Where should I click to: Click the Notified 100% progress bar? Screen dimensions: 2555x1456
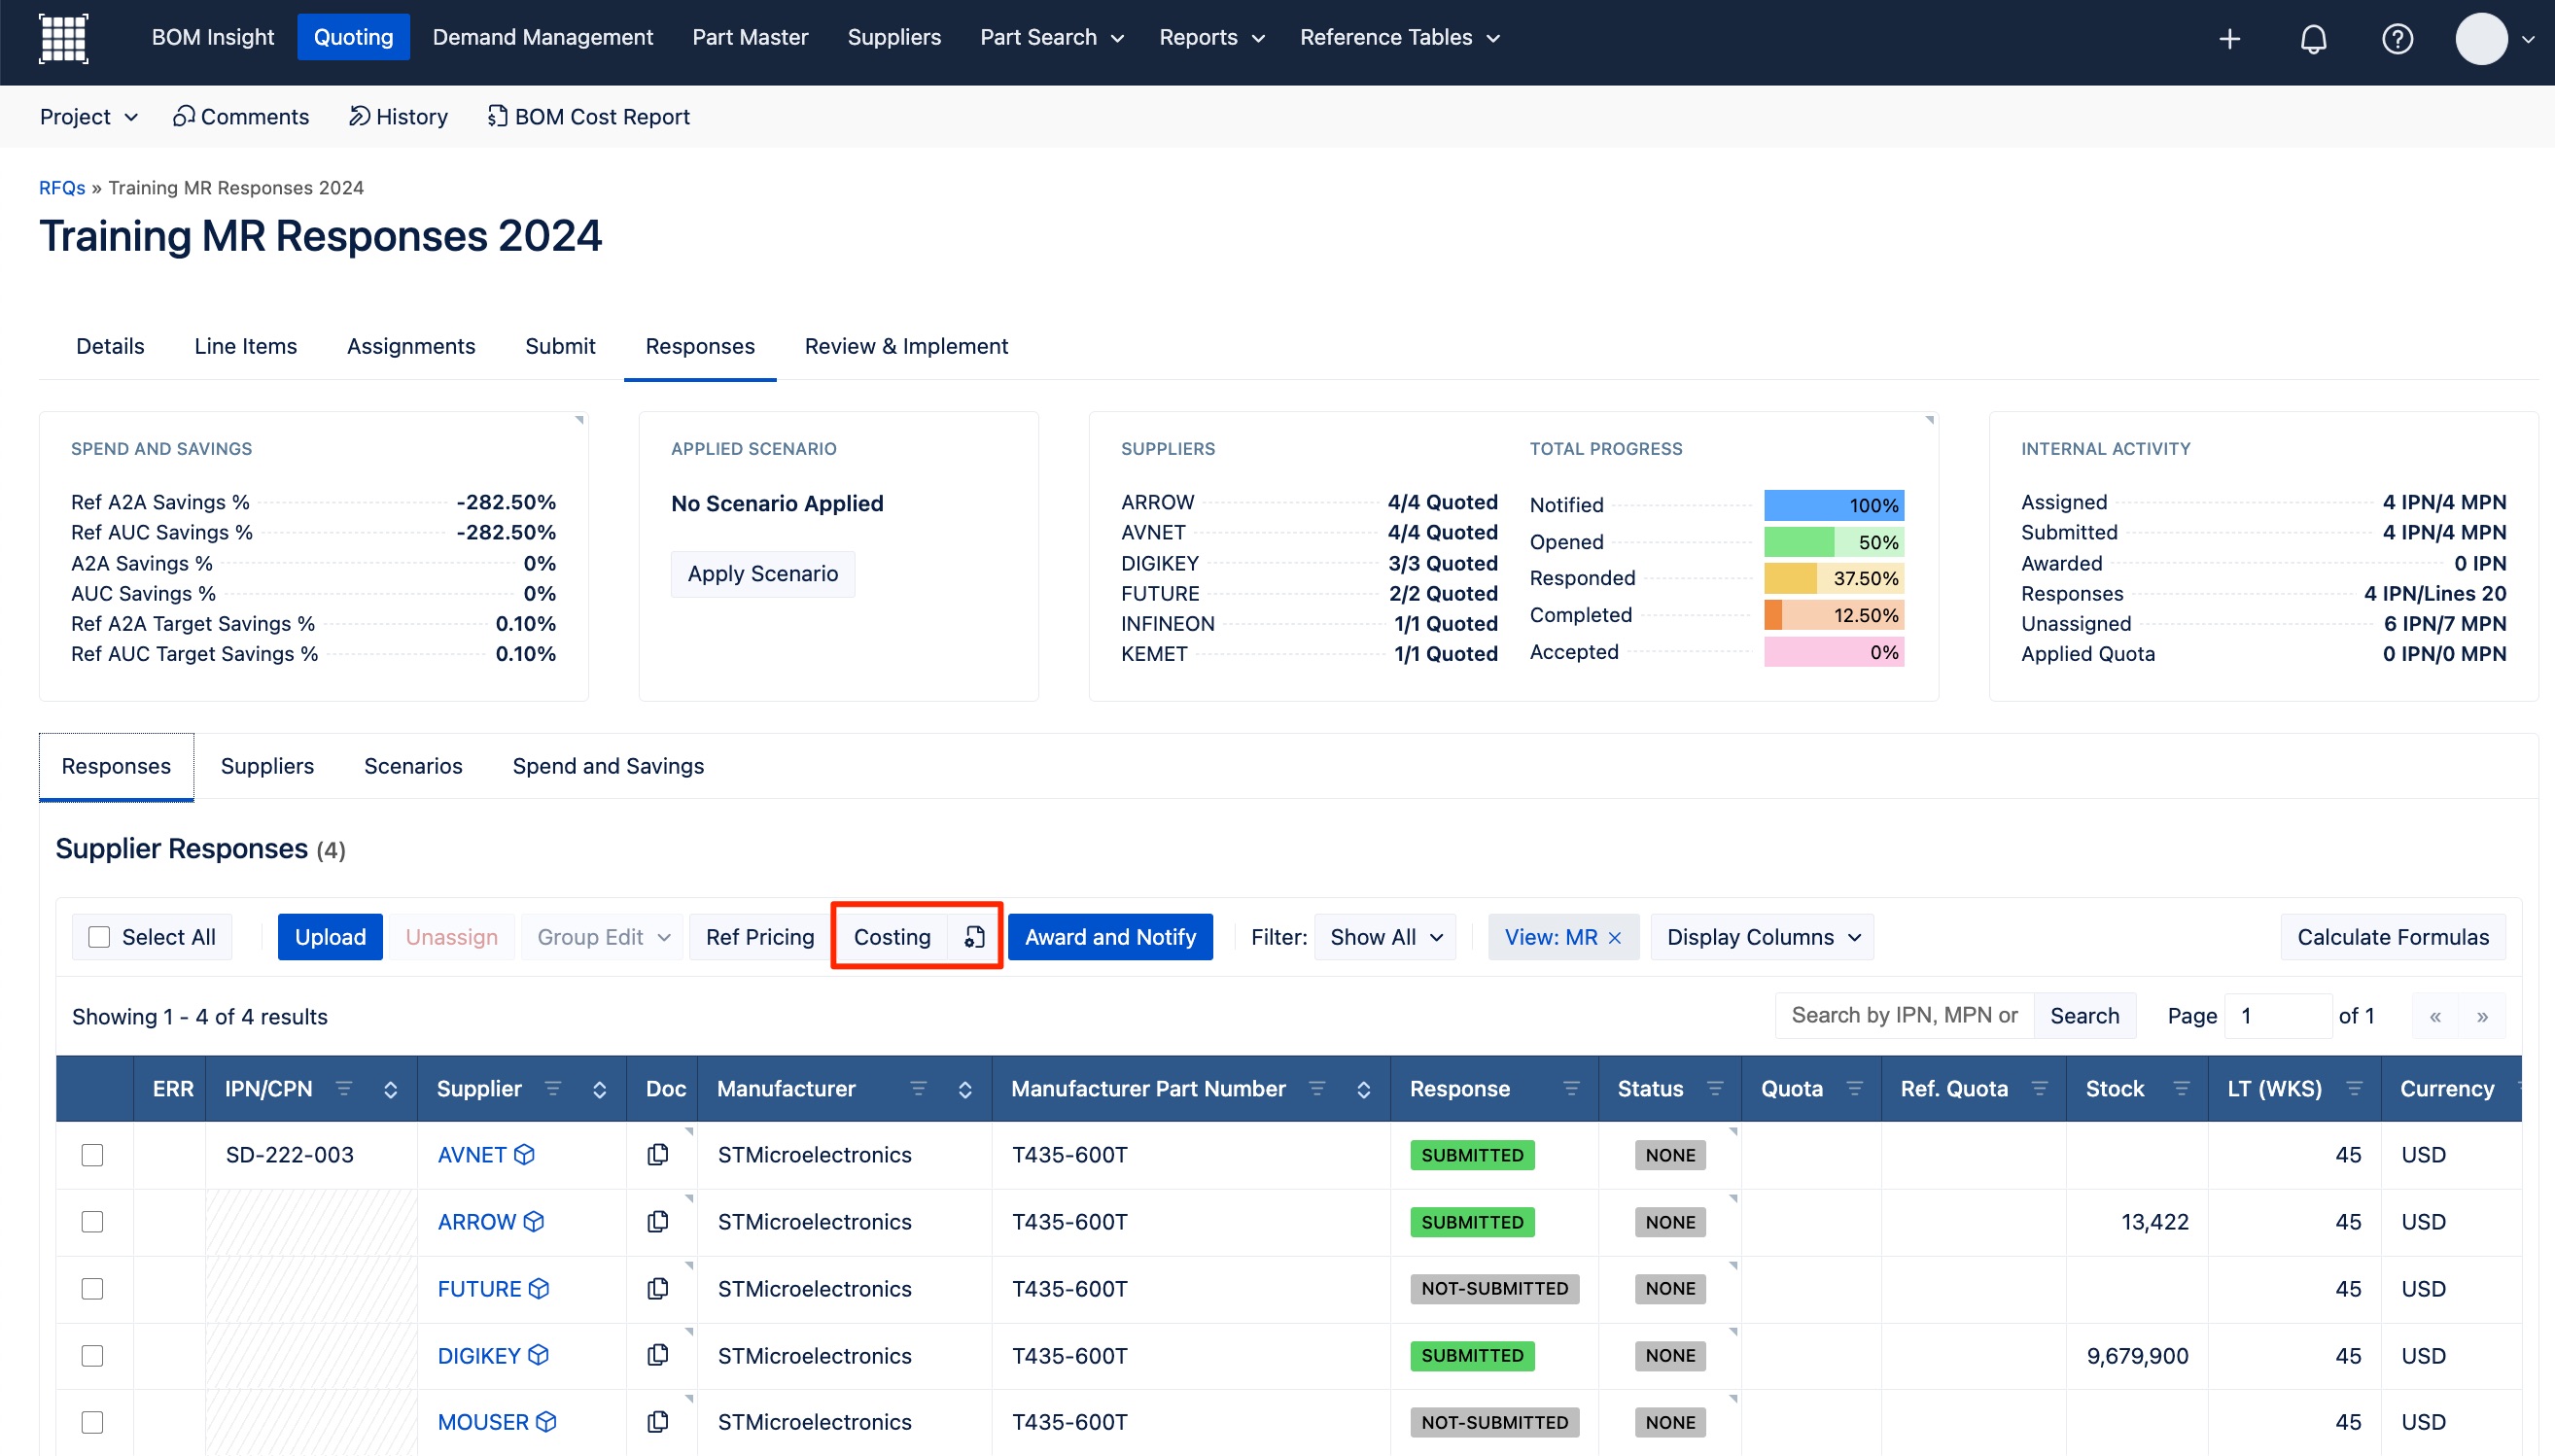click(1834, 505)
